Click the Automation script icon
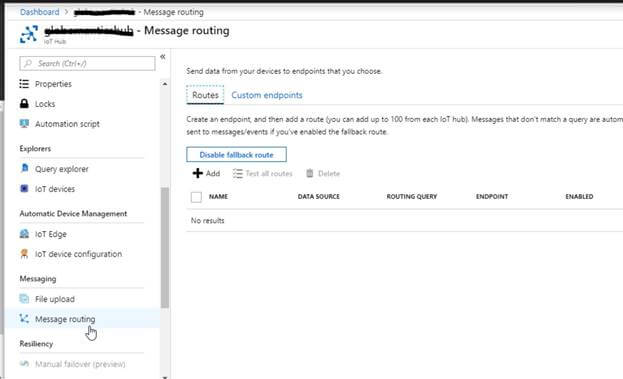 [24, 124]
